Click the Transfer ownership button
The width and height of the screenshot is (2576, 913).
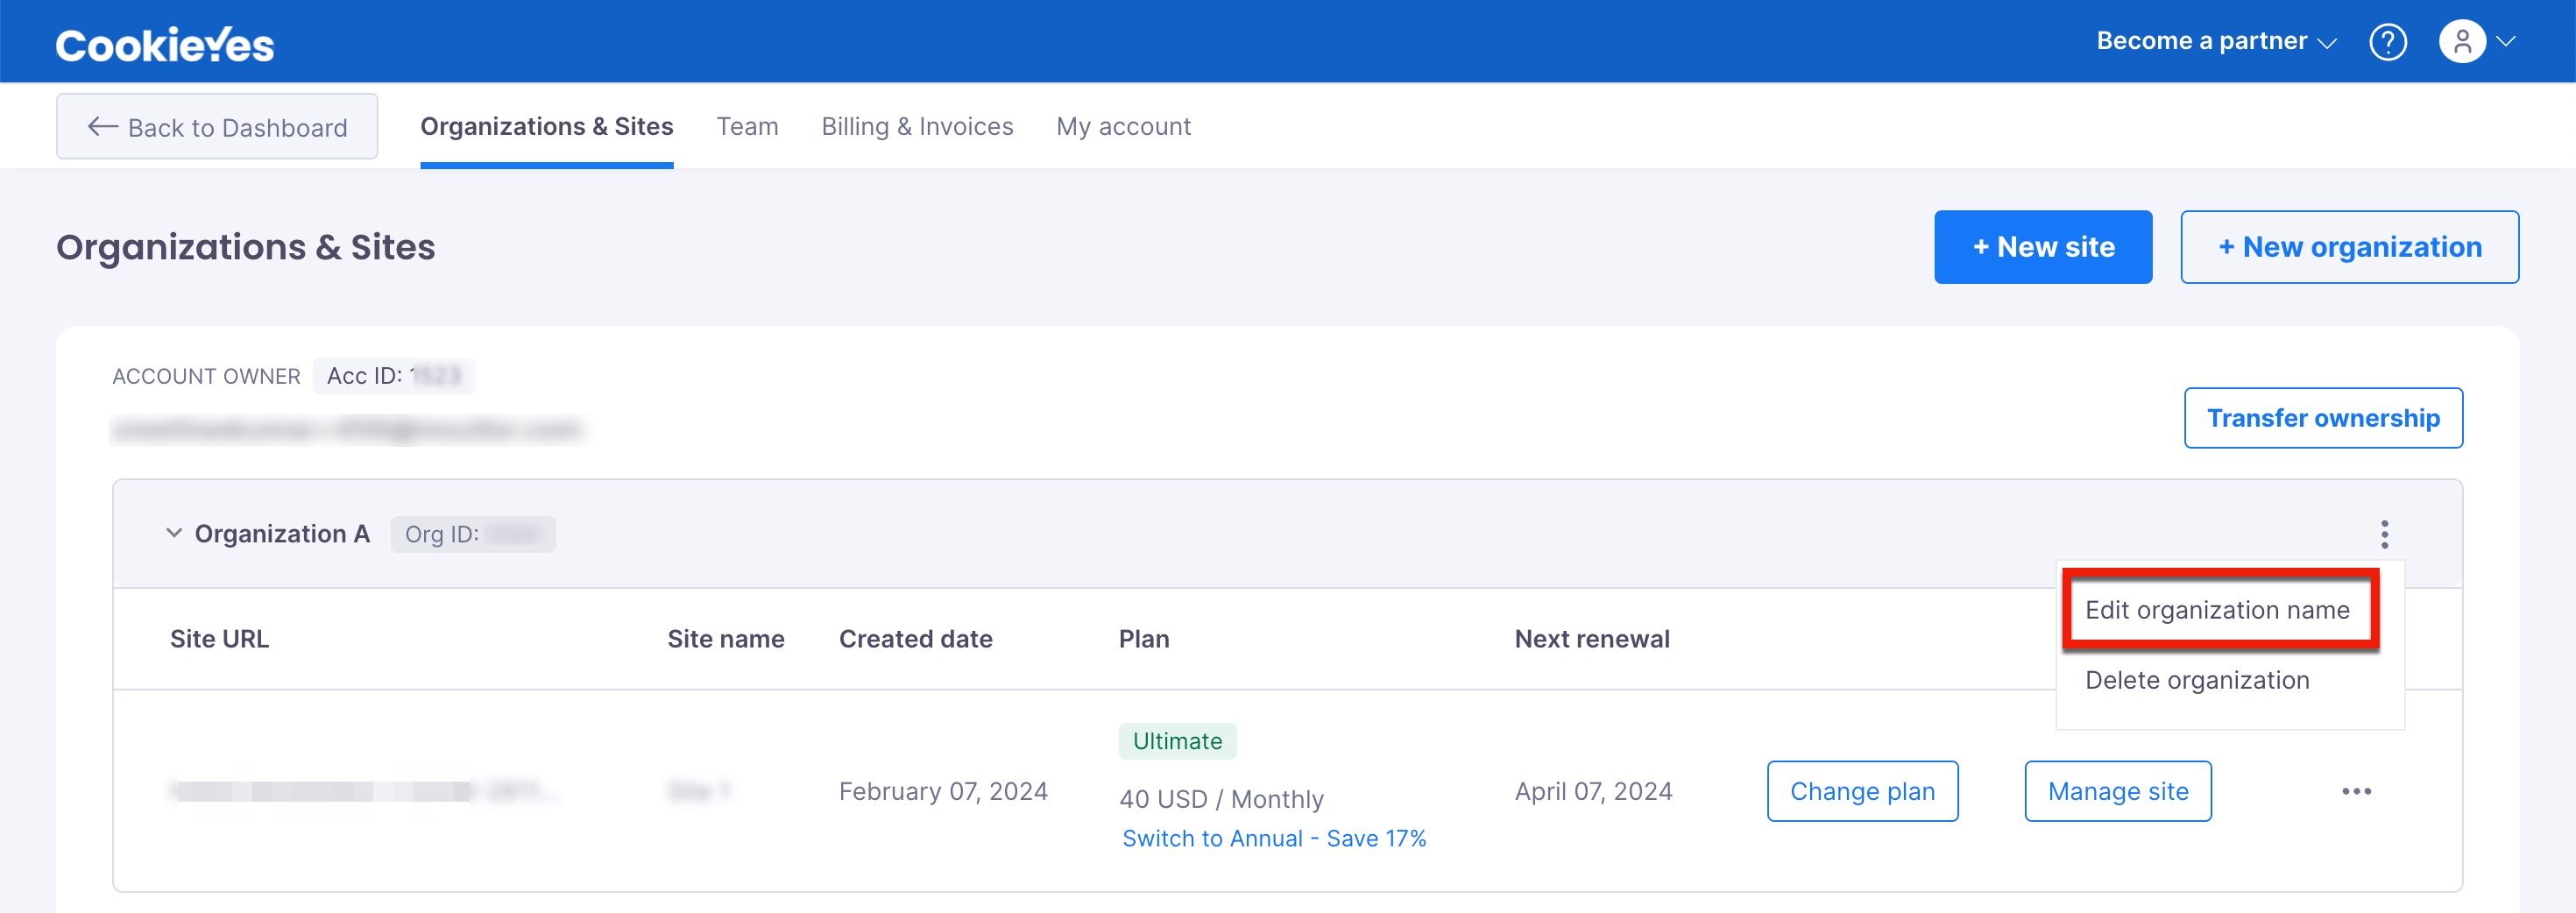pyautogui.click(x=2323, y=418)
